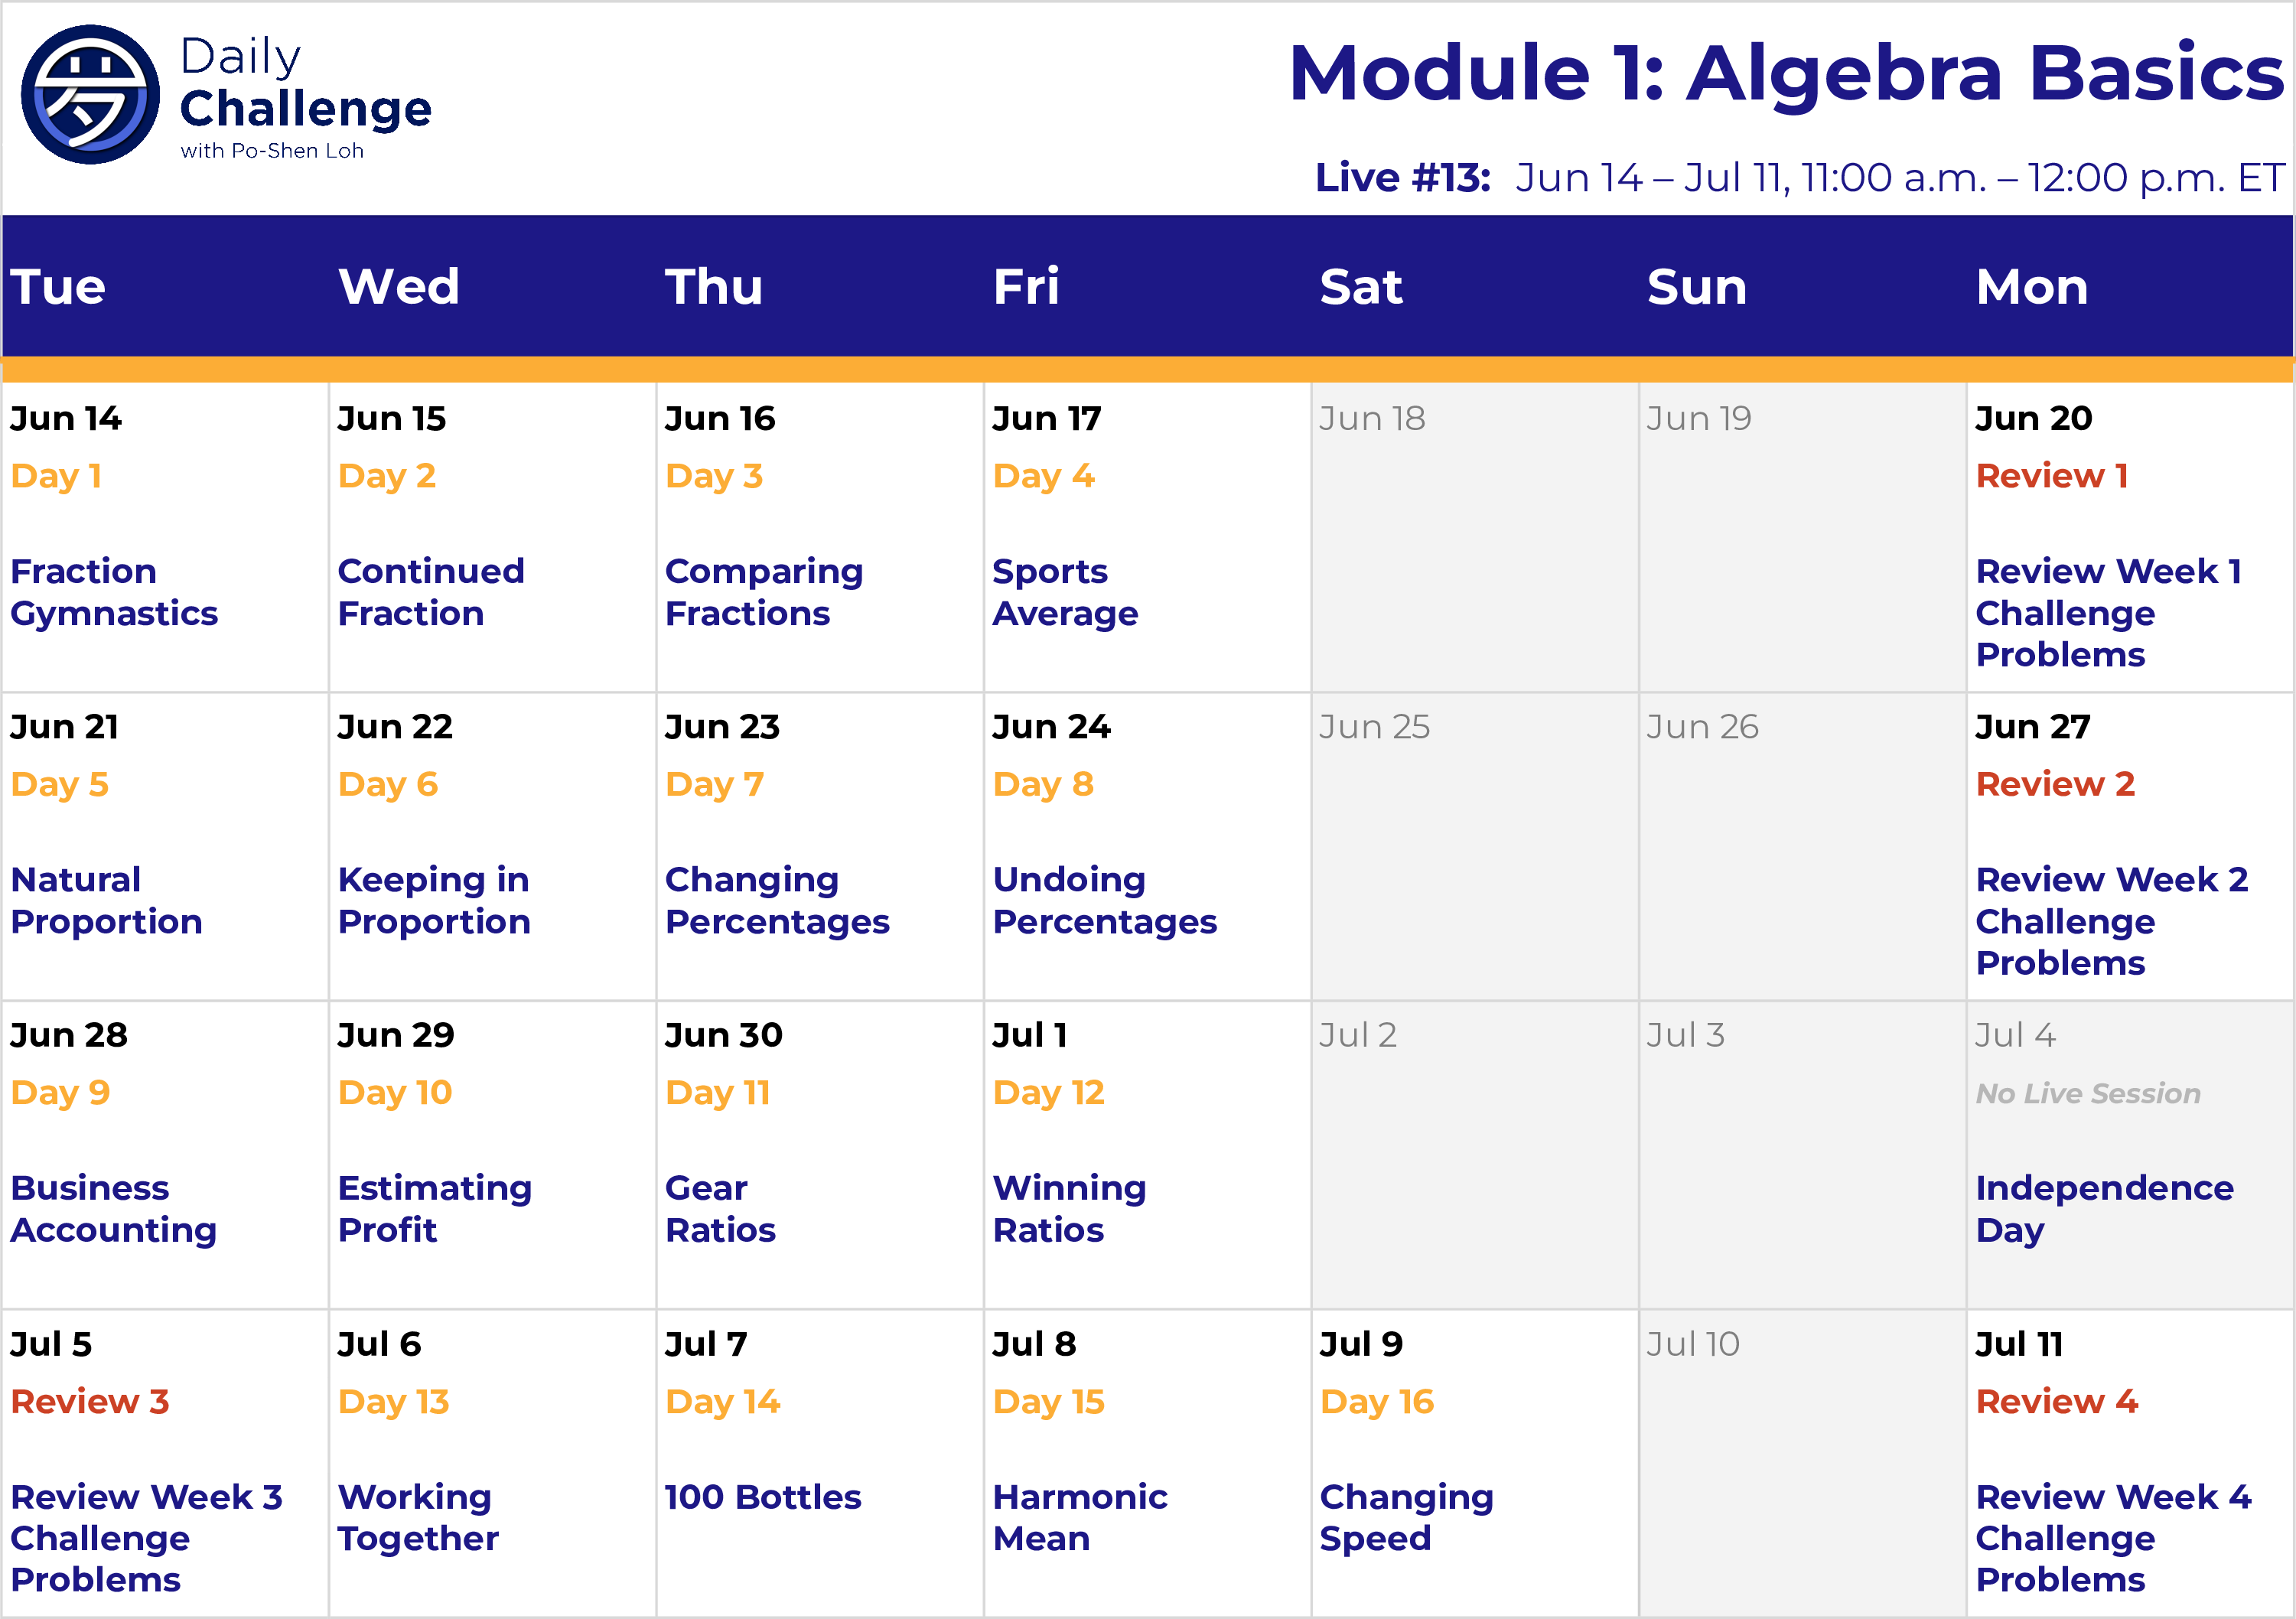Image resolution: width=2296 pixels, height=1619 pixels.
Task: Open the Natural Proportion lesson
Action: coord(106,900)
